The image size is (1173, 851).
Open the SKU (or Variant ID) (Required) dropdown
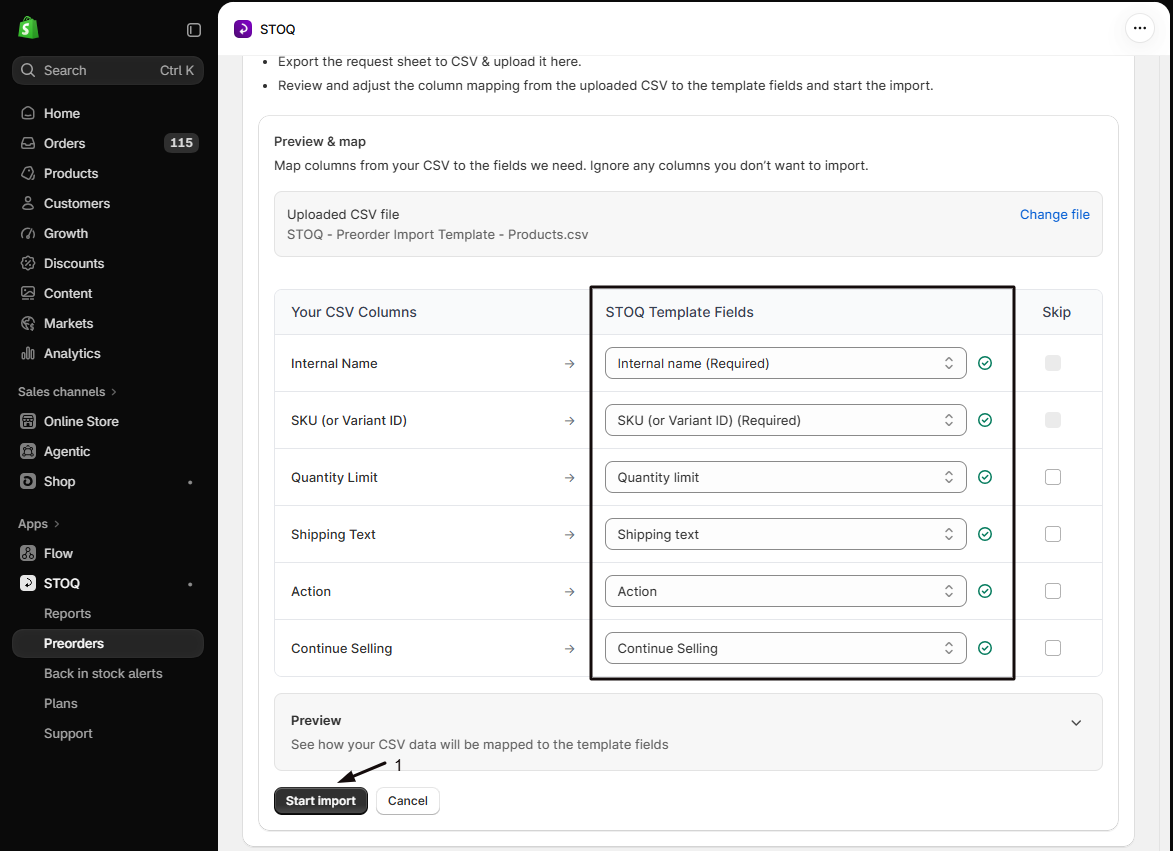(x=785, y=420)
